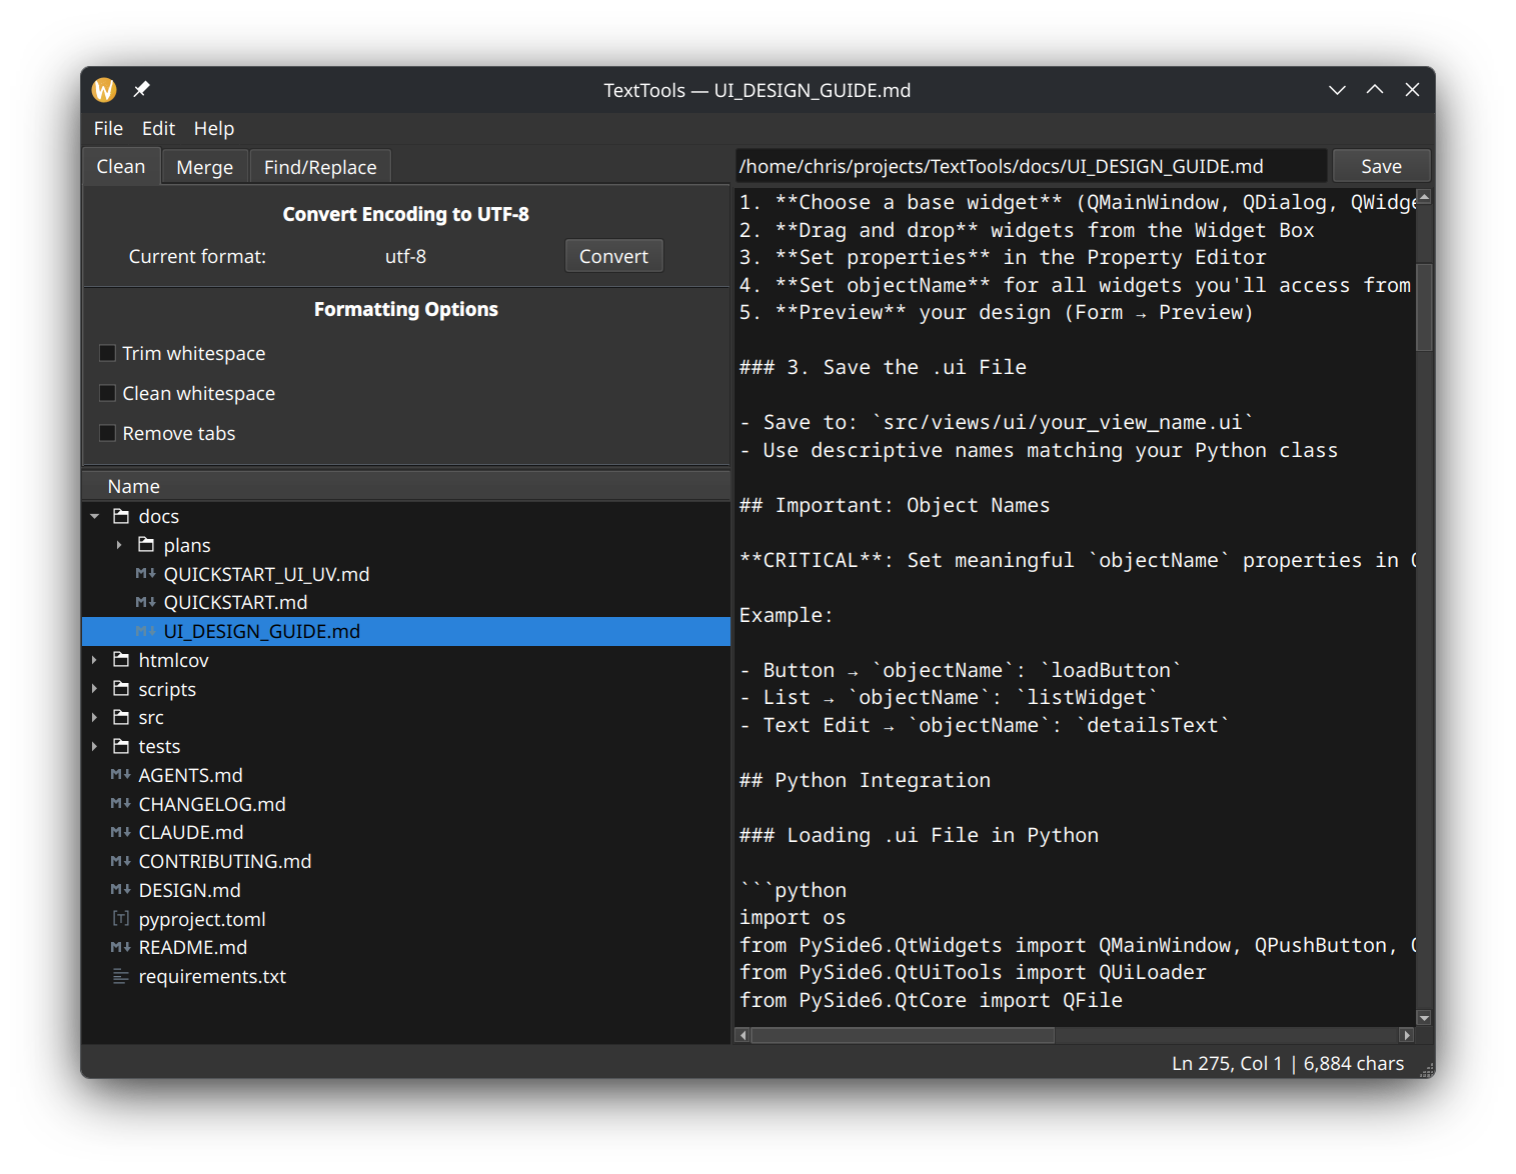Collapse the docs folder tree
Image resolution: width=1516 pixels, height=1174 pixels.
tap(94, 515)
